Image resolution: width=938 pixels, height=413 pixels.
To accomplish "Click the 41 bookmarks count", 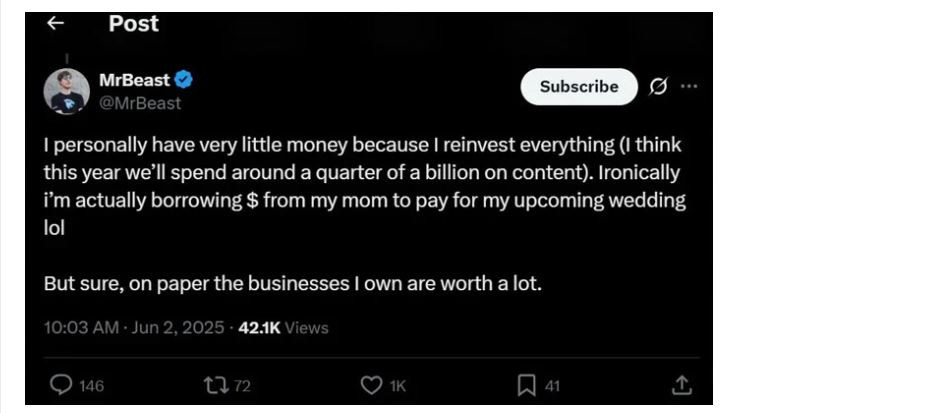I will tap(551, 386).
